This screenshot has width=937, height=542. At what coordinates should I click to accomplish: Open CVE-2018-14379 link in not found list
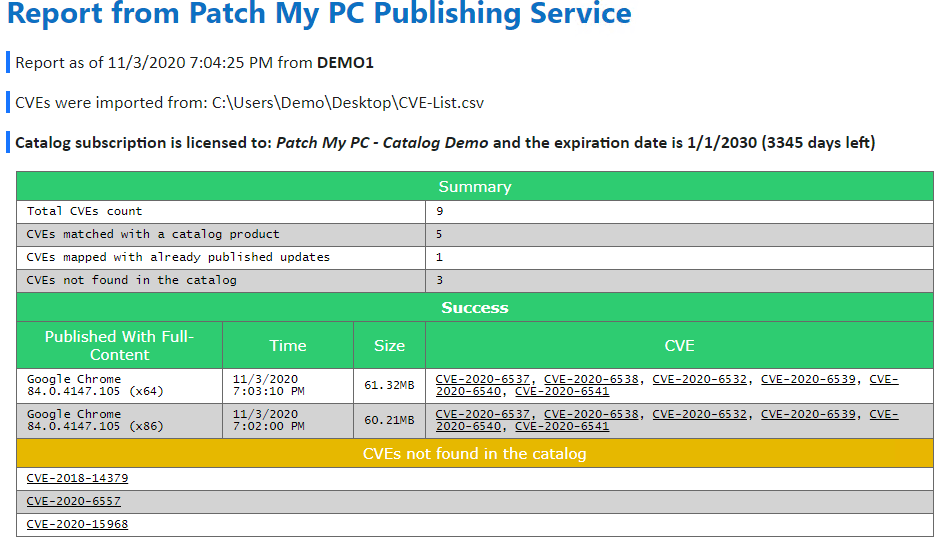pyautogui.click(x=77, y=478)
